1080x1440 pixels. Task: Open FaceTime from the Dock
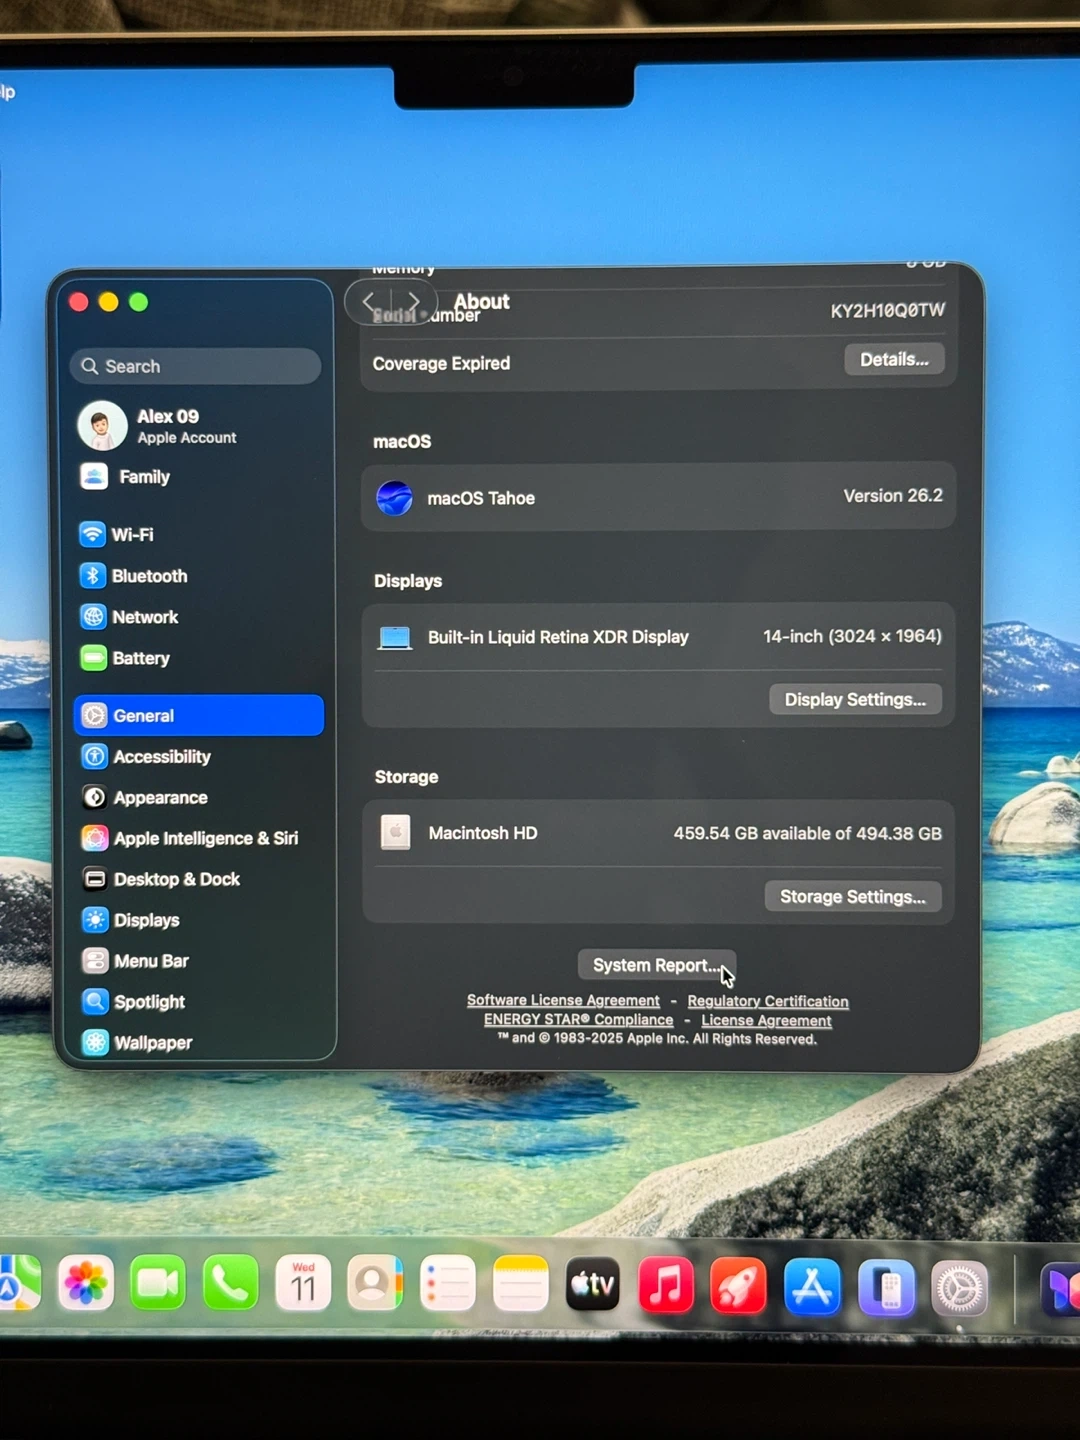point(158,1283)
